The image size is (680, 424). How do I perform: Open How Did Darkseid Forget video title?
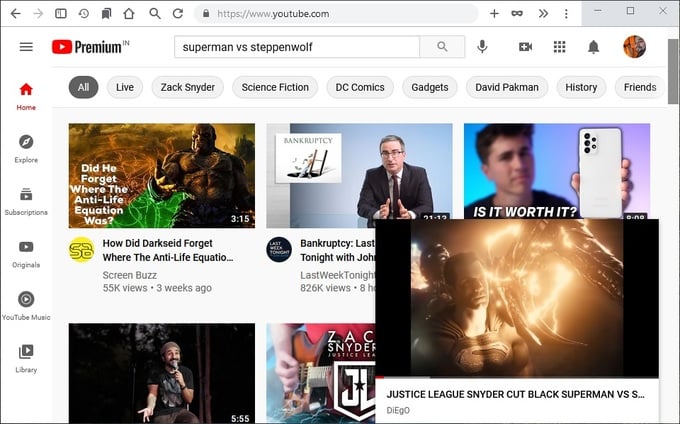[168, 250]
